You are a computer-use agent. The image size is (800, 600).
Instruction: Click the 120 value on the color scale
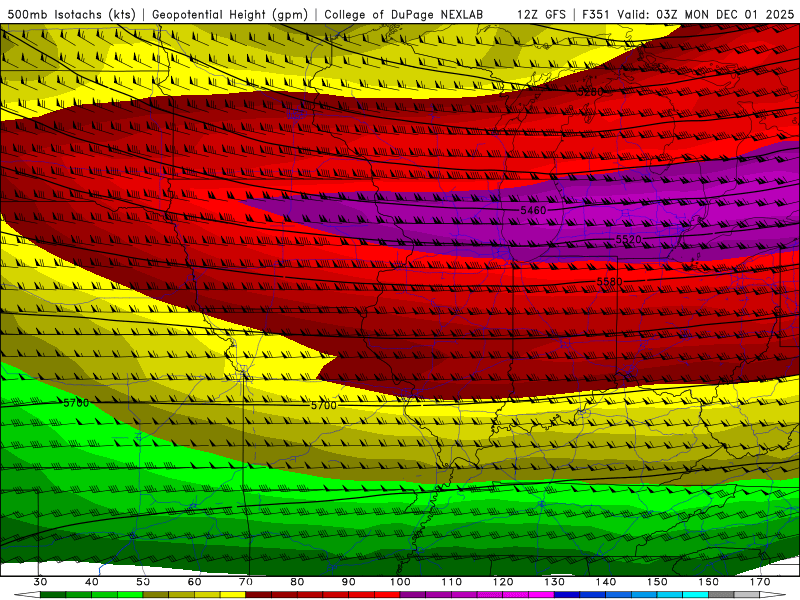click(503, 582)
